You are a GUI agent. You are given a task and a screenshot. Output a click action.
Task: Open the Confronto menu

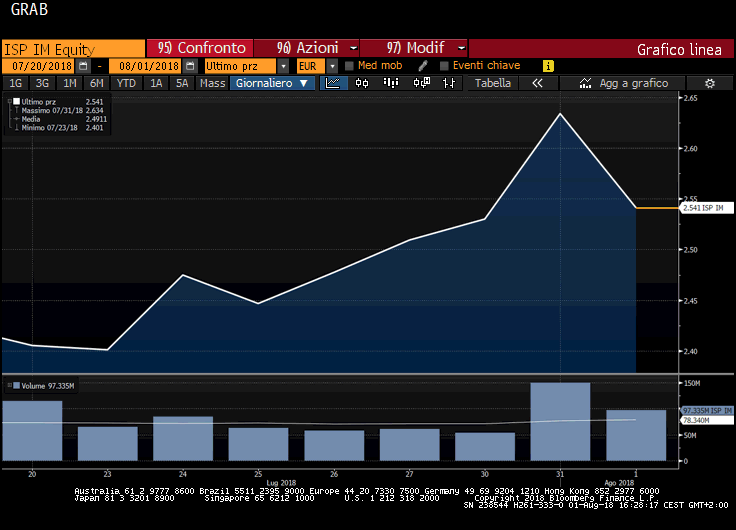click(x=200, y=48)
